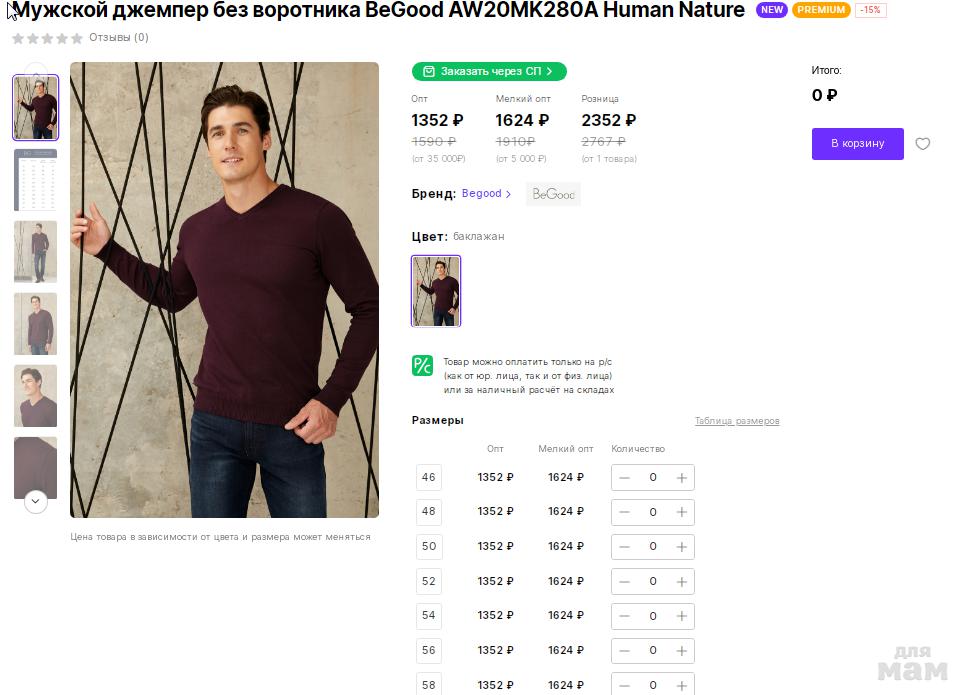Click minus for size 56 quantity
This screenshot has width=963, height=695.
point(625,650)
